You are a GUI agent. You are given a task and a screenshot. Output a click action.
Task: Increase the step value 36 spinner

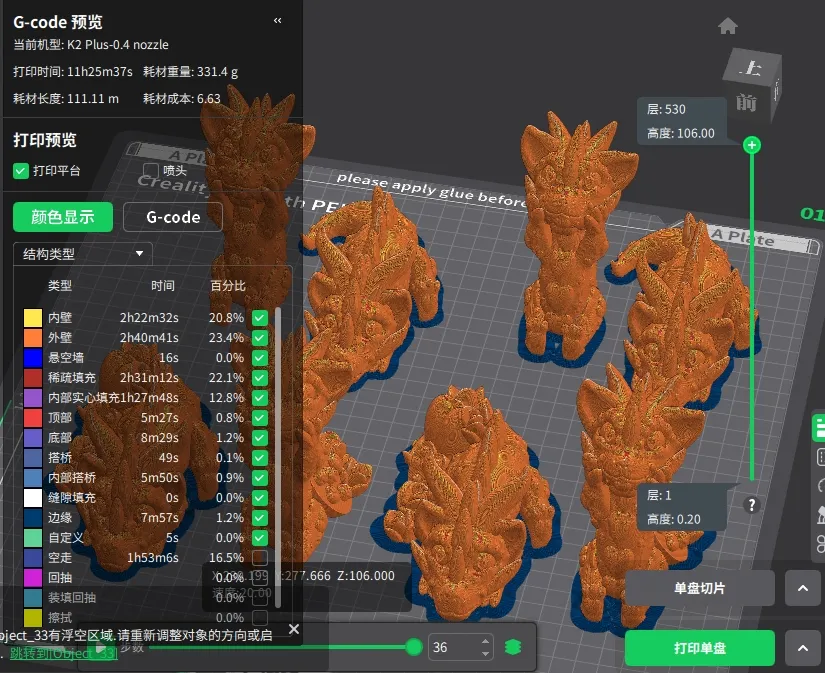[485, 641]
